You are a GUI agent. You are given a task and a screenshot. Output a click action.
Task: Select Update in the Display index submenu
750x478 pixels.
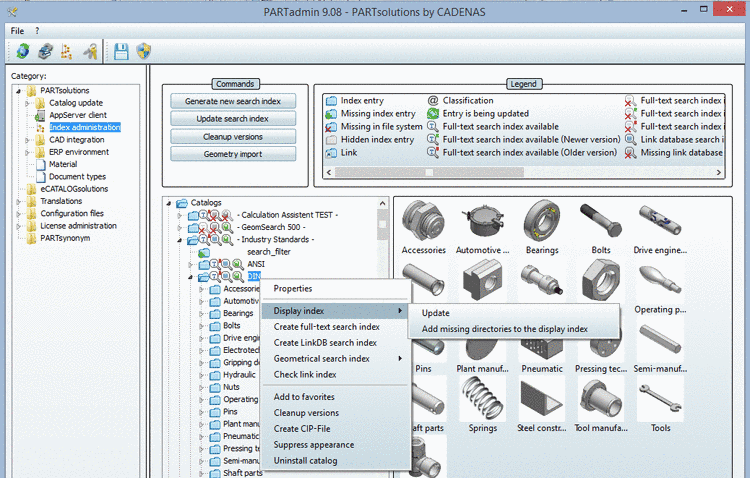click(x=436, y=312)
